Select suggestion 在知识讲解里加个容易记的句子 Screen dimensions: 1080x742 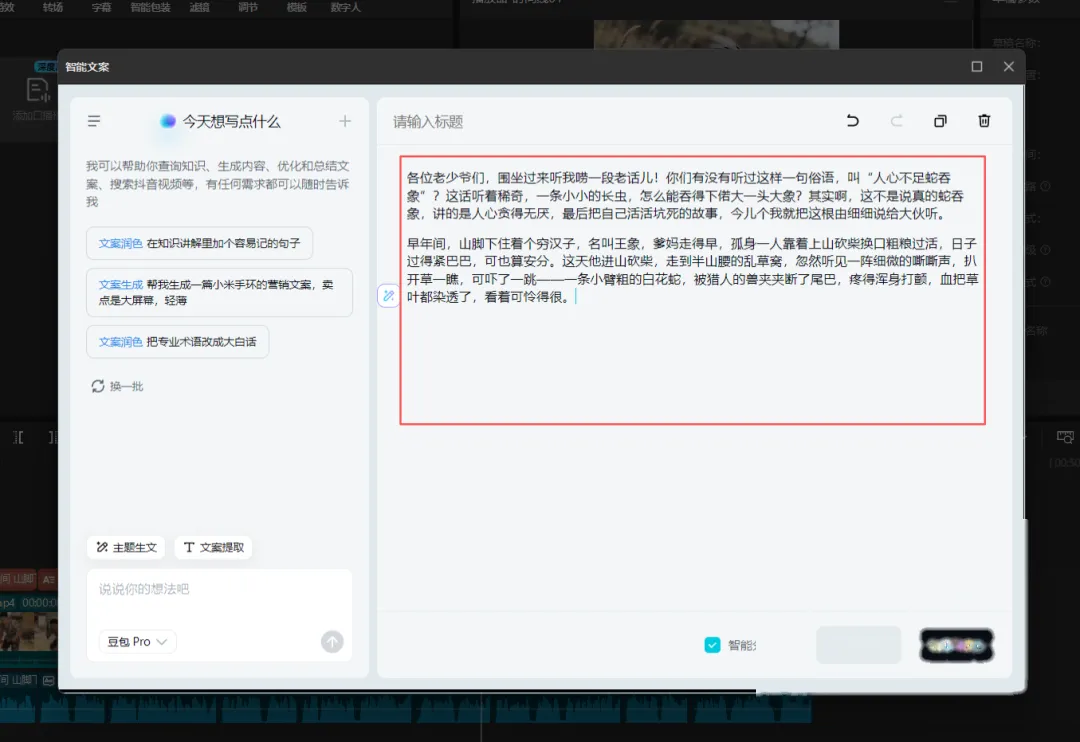[x=199, y=243]
